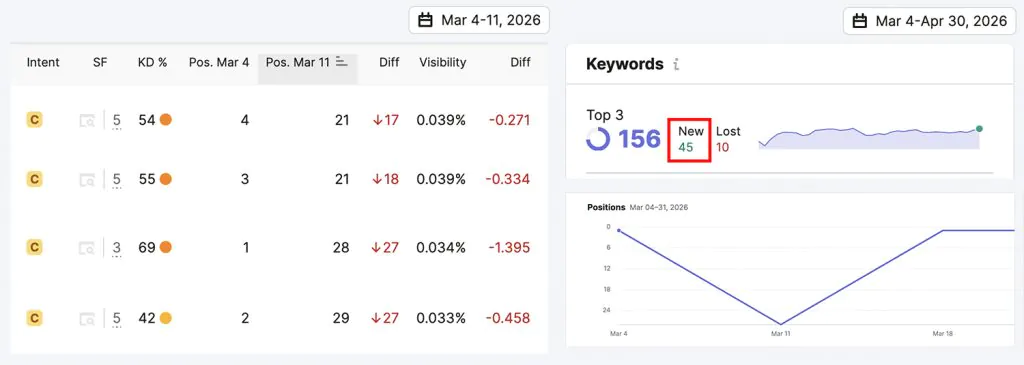The height and width of the screenshot is (365, 1024).
Task: Click the orange difficulty dot next to 69
Action: tap(166, 247)
